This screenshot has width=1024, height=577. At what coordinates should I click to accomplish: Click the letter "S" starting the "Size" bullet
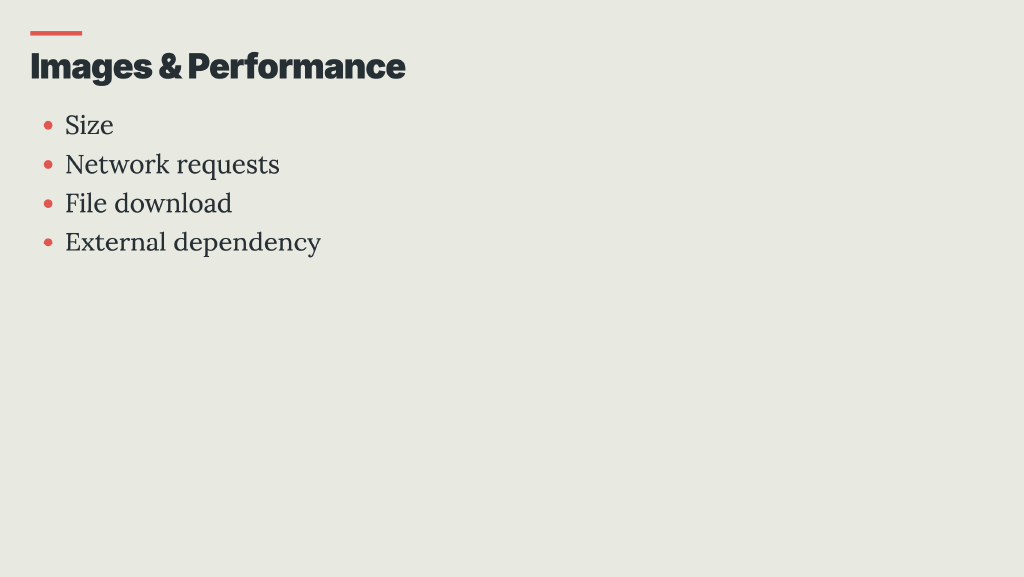click(x=73, y=126)
